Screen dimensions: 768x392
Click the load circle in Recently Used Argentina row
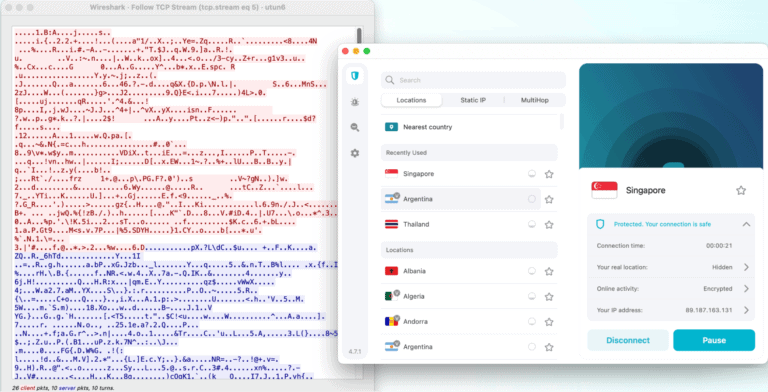click(531, 199)
